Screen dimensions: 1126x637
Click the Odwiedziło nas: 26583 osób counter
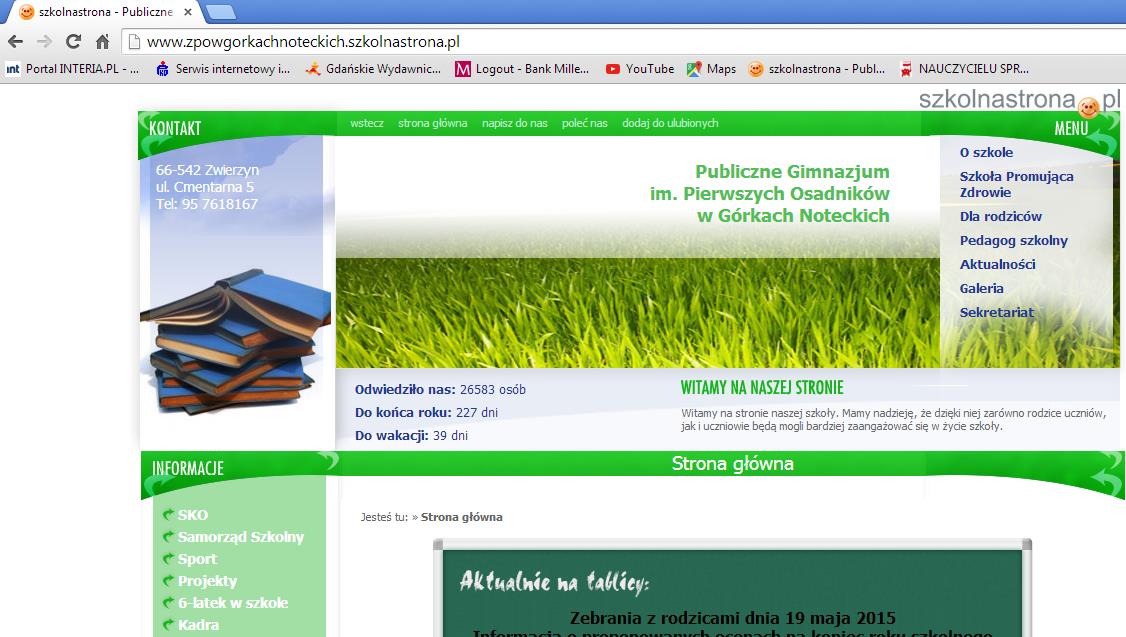pyautogui.click(x=440, y=390)
